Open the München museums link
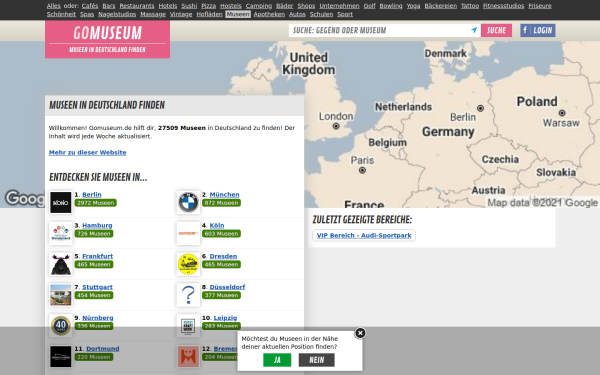This screenshot has width=600, height=375. 224,194
